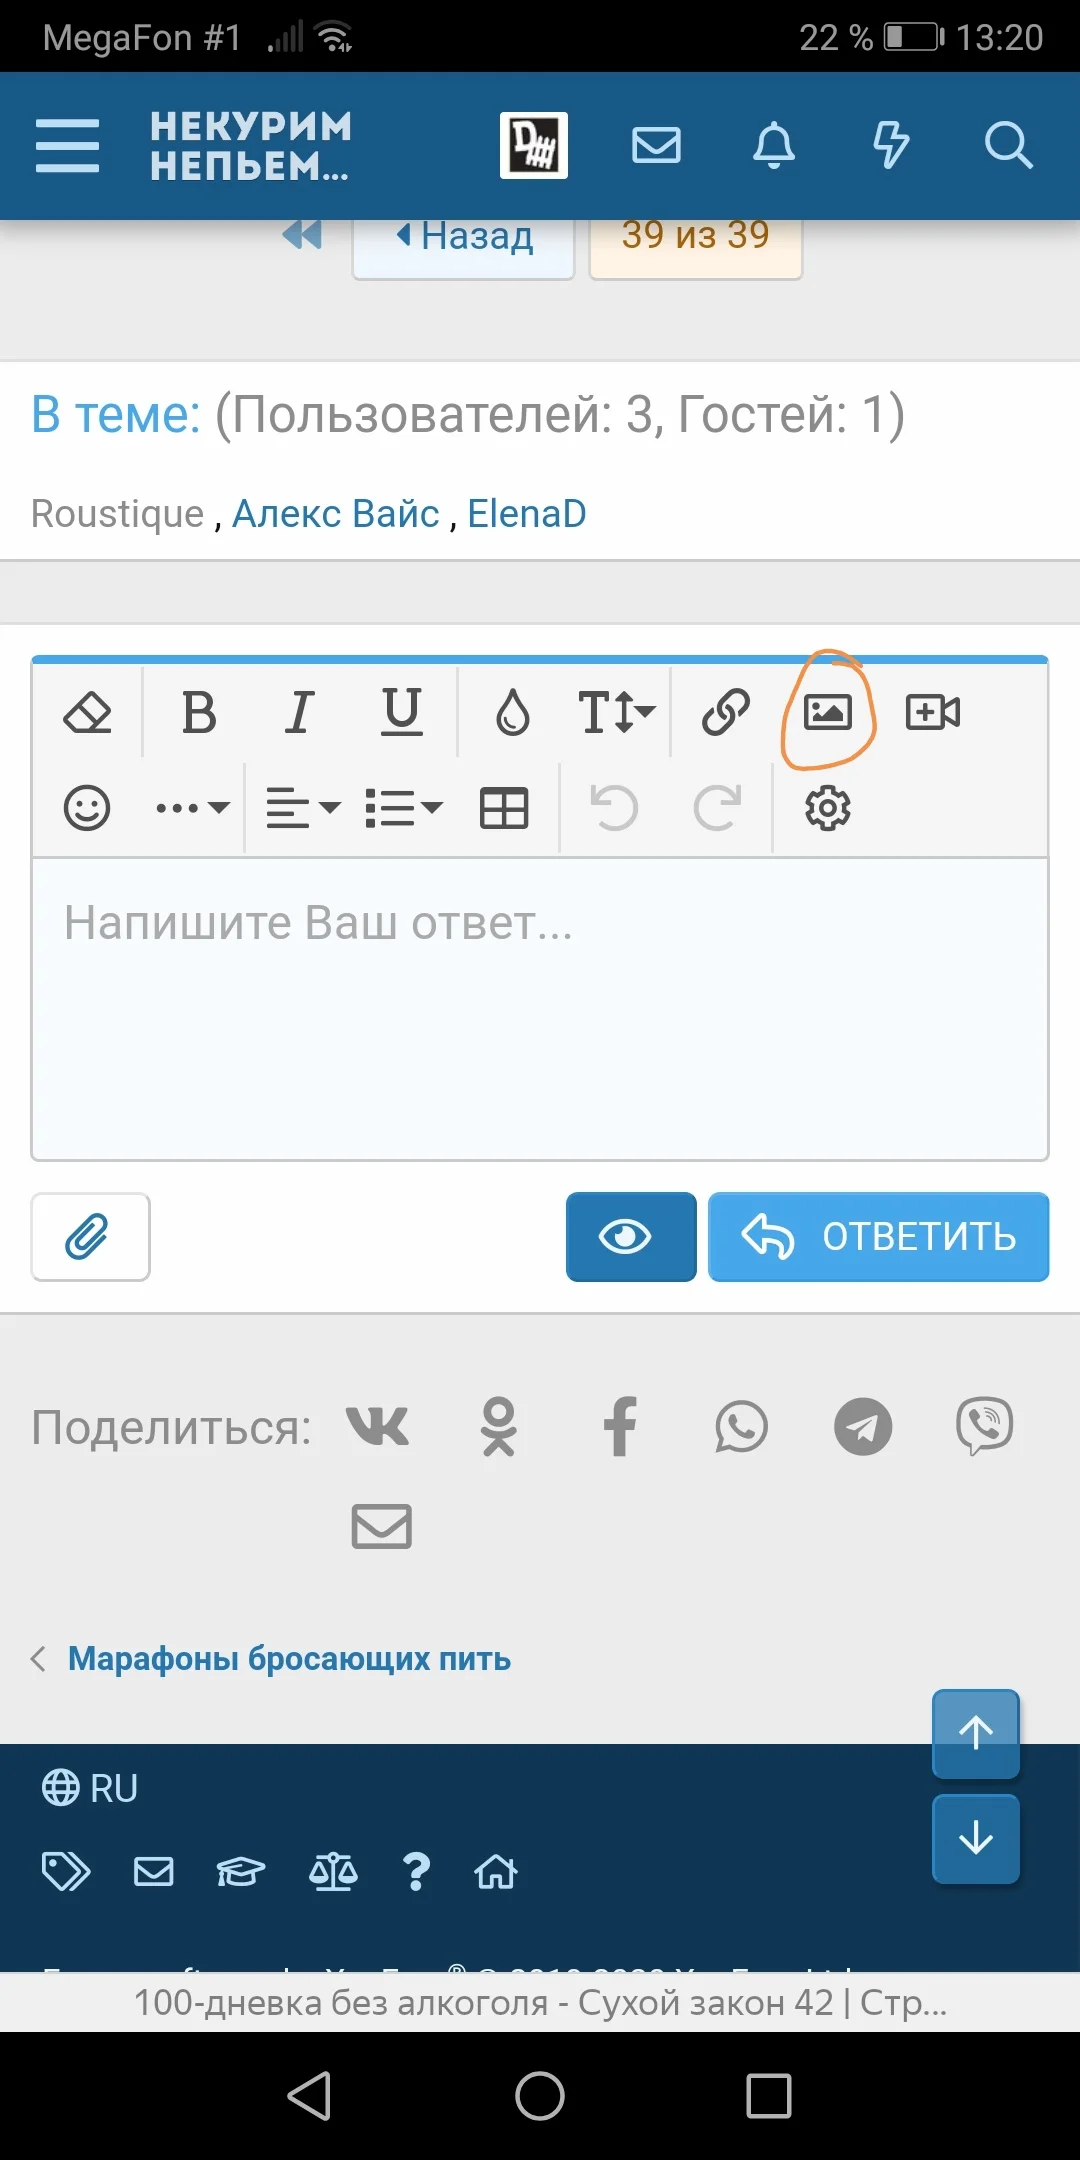Viewport: 1080px width, 2160px height.
Task: Jump to top with up arrow button
Action: (x=976, y=1733)
